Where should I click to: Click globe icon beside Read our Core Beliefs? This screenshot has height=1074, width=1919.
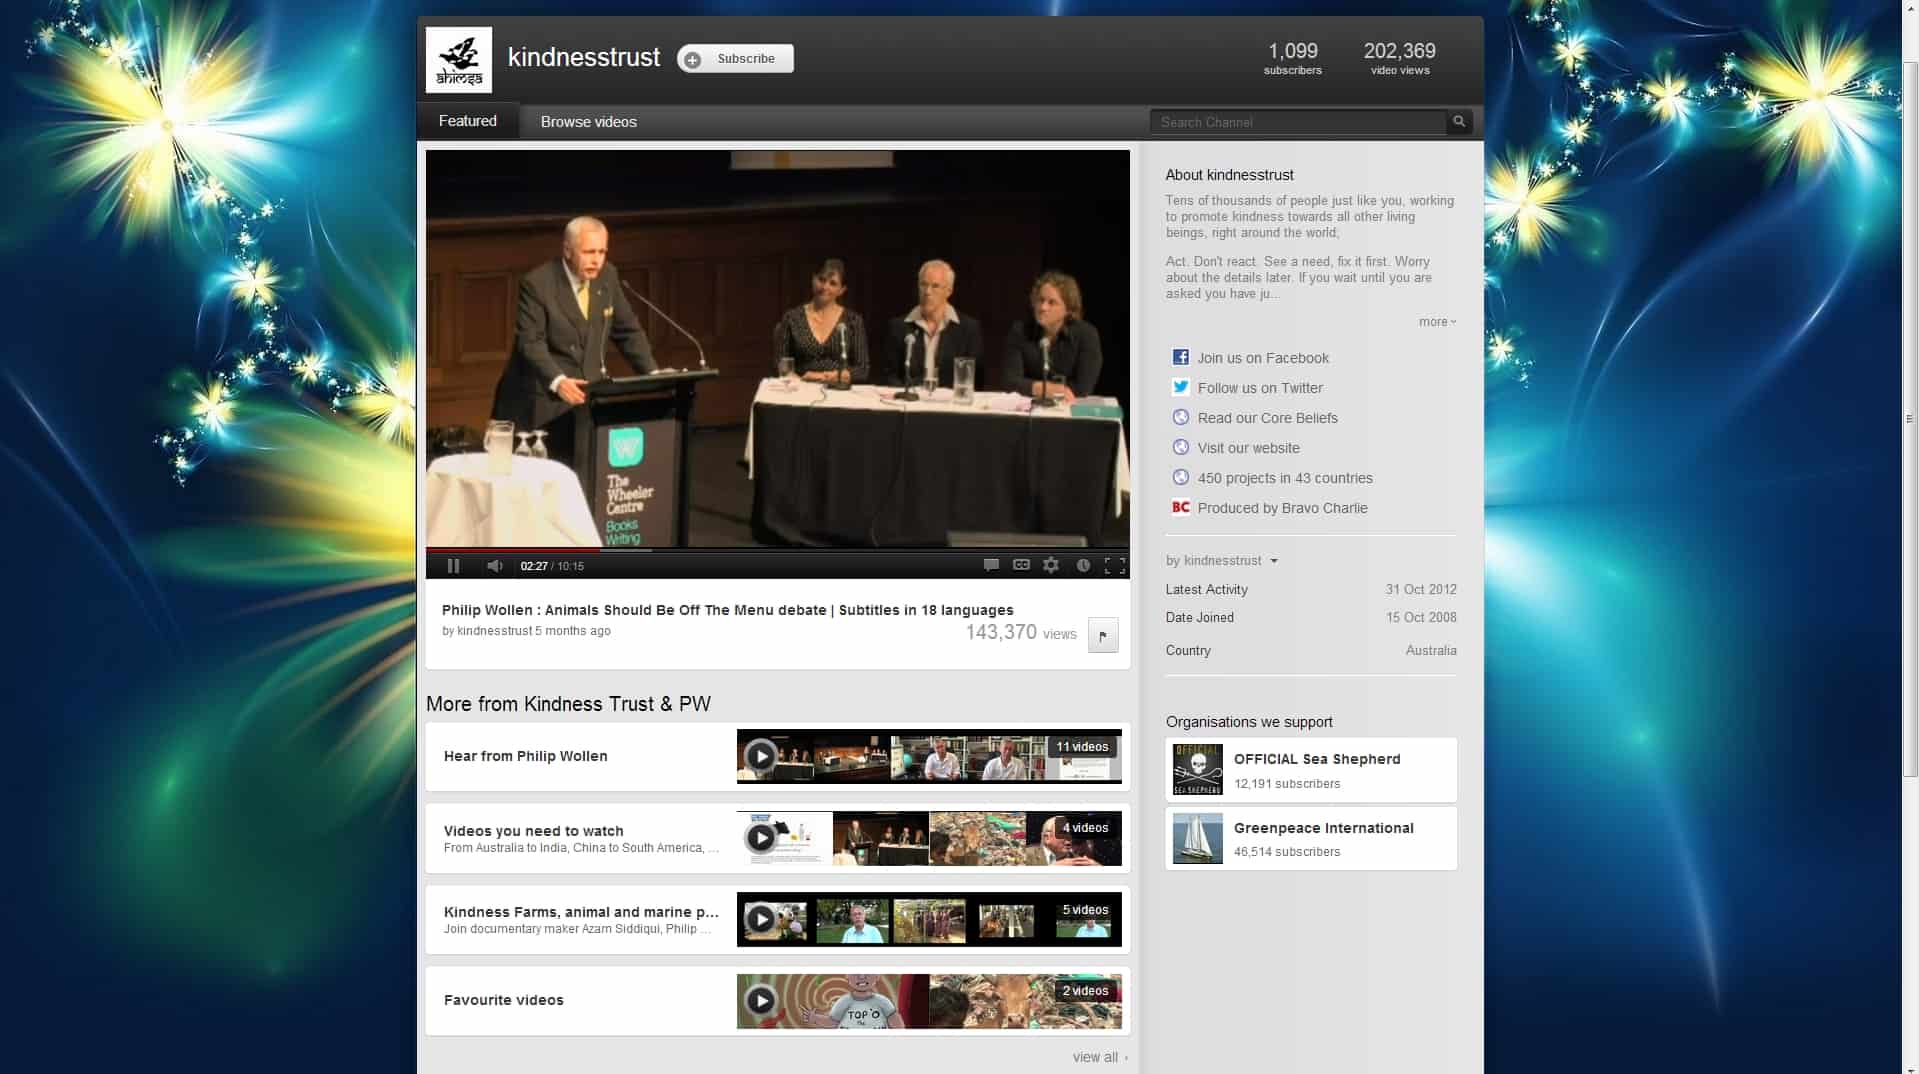1181,417
